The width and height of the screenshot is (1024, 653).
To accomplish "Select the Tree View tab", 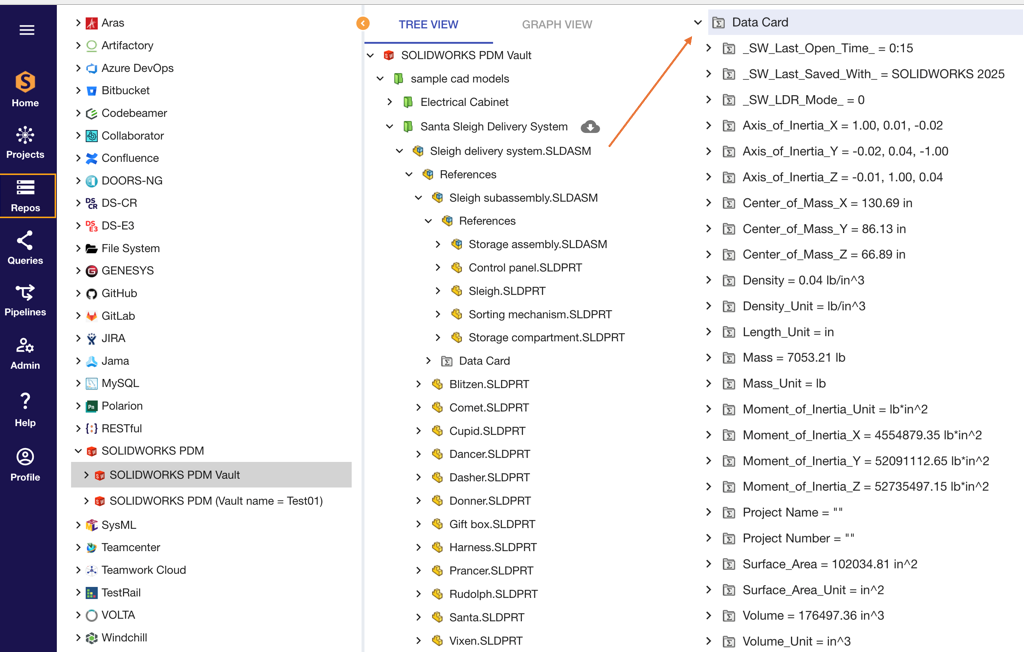I will point(428,25).
